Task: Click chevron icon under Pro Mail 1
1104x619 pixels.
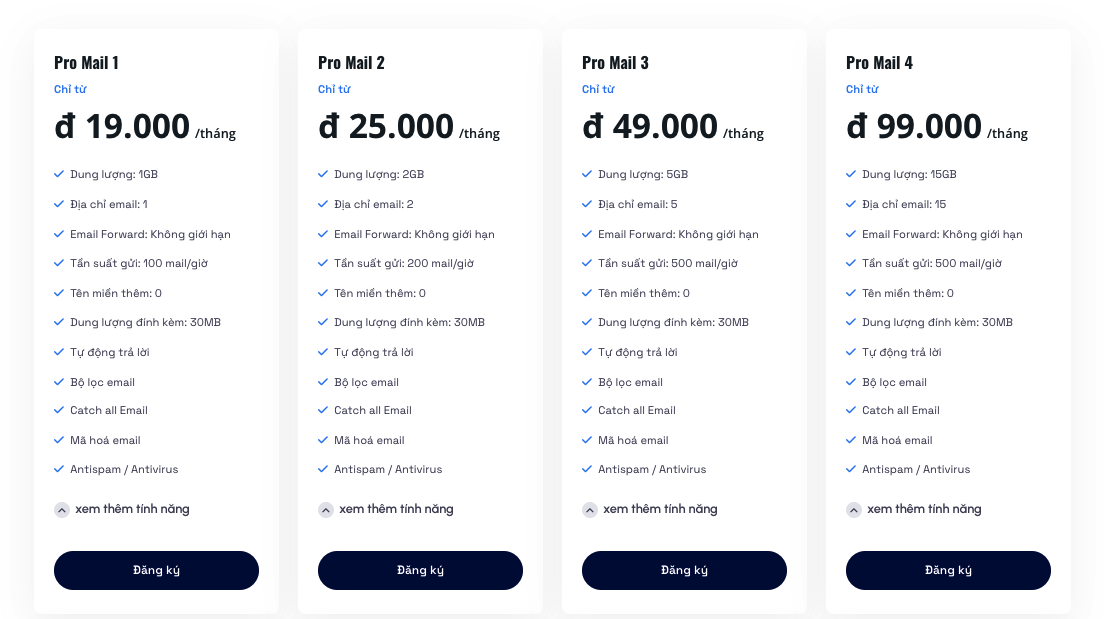Action: click(x=62, y=510)
